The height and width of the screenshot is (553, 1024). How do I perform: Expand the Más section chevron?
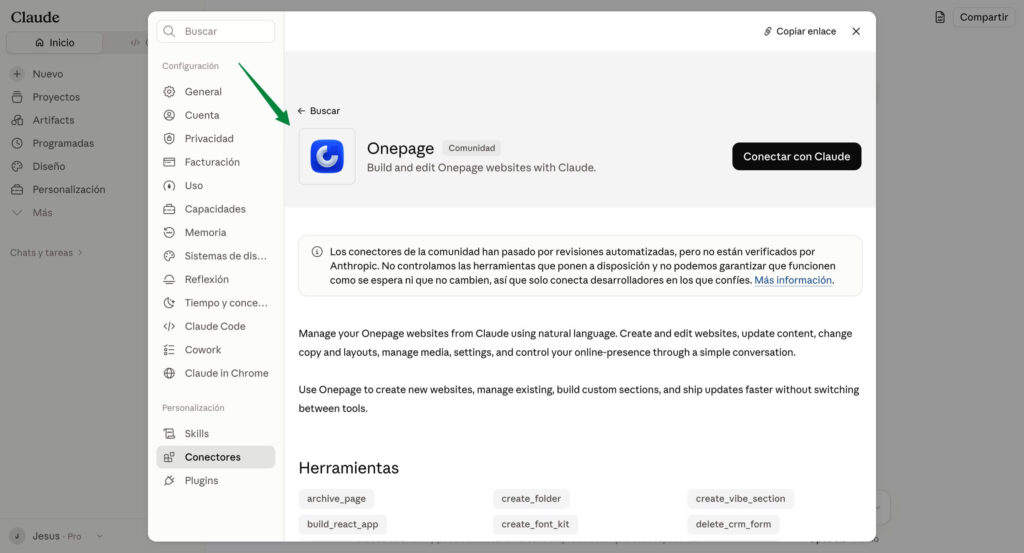pos(17,213)
